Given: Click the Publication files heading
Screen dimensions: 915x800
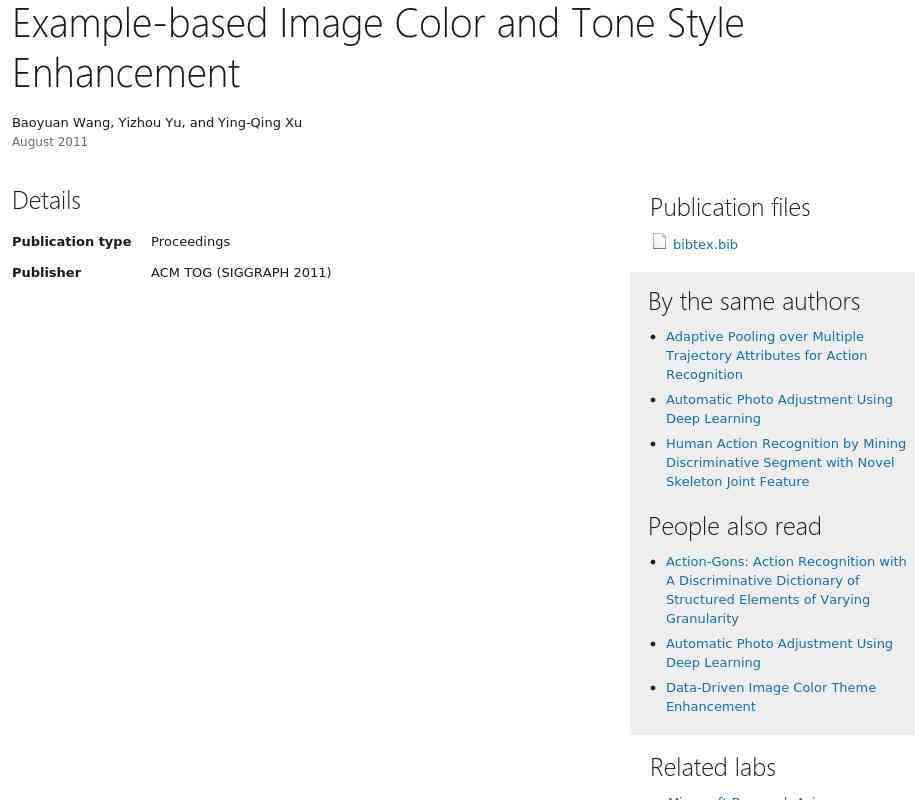Looking at the screenshot, I should coord(730,208).
